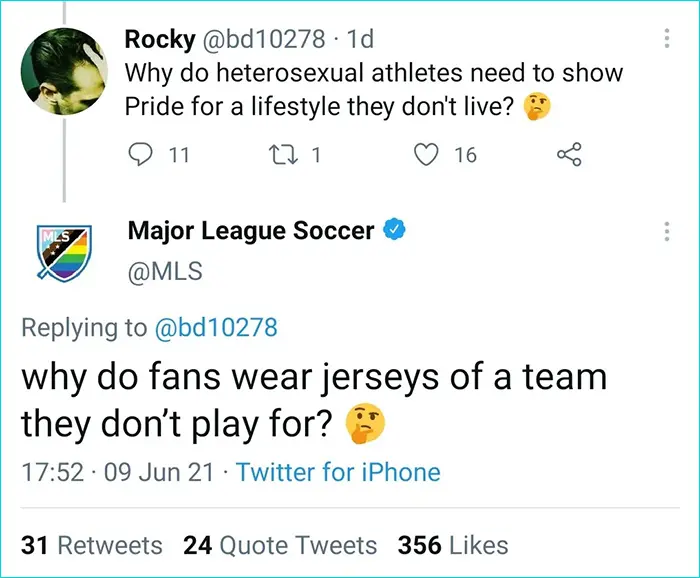Click the 17:52 · 09 Jun 21 timestamp
Screen dimensions: 700x578
tap(118, 472)
